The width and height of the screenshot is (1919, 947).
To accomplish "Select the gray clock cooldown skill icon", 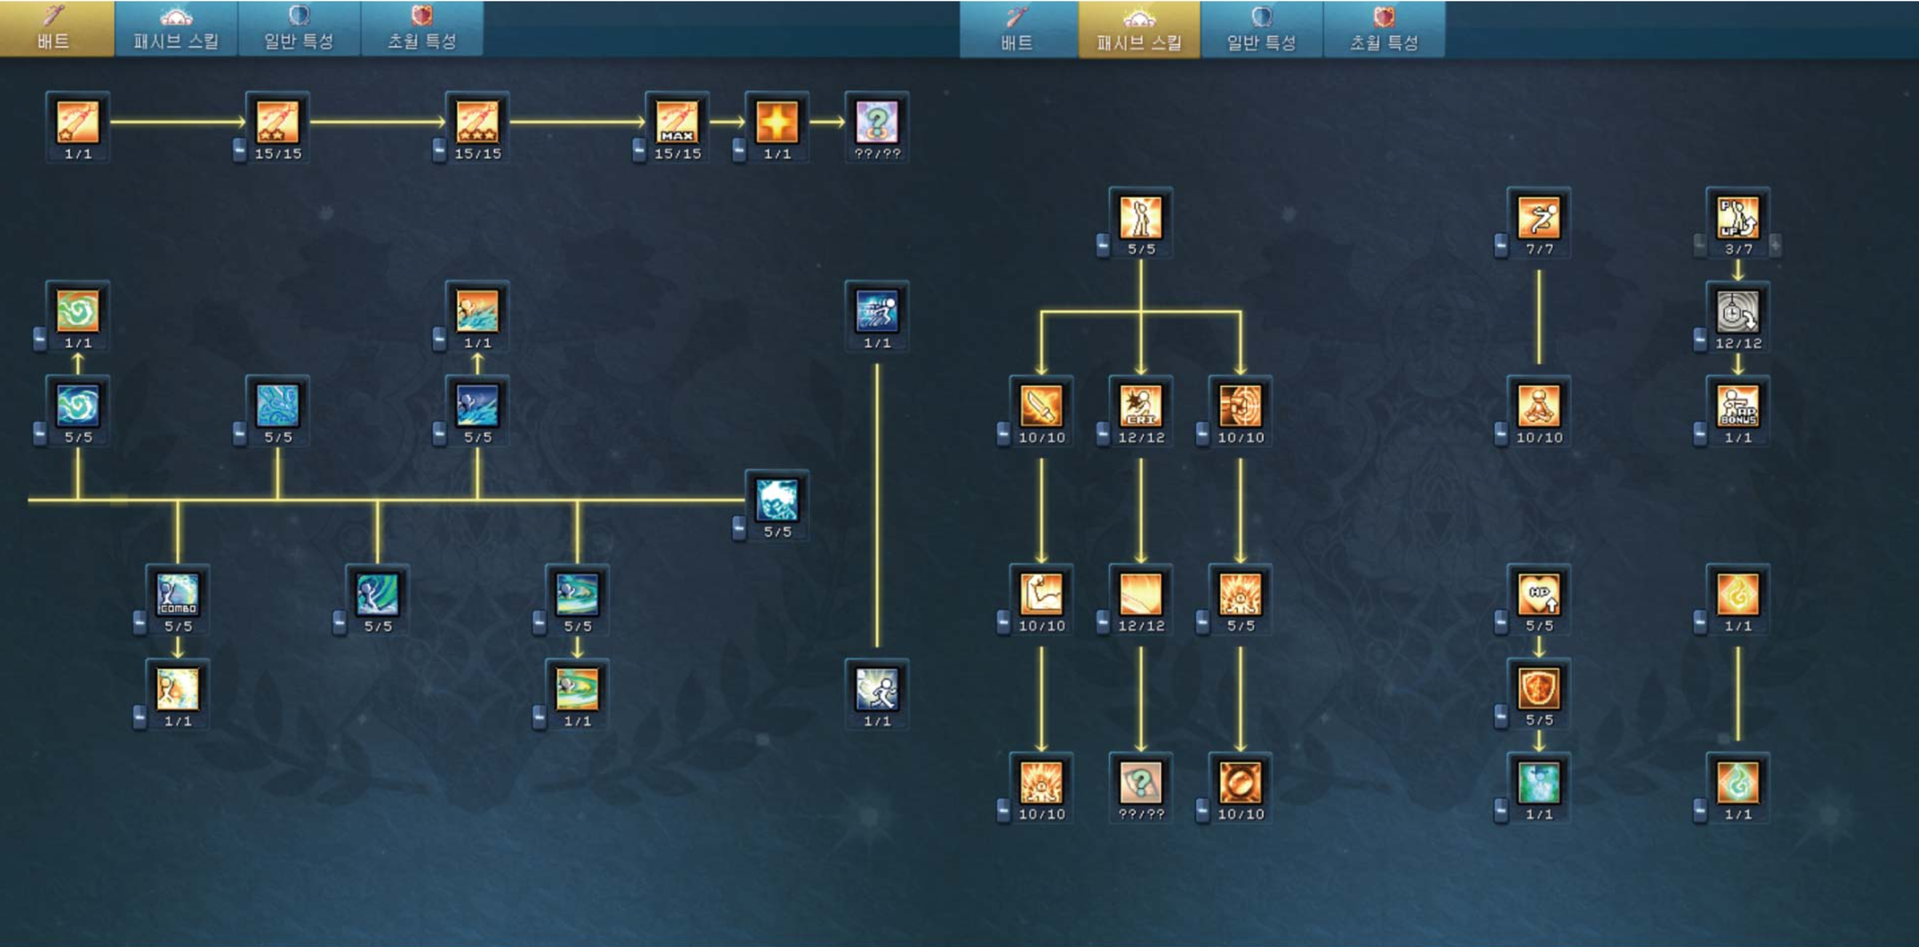I will [1738, 312].
